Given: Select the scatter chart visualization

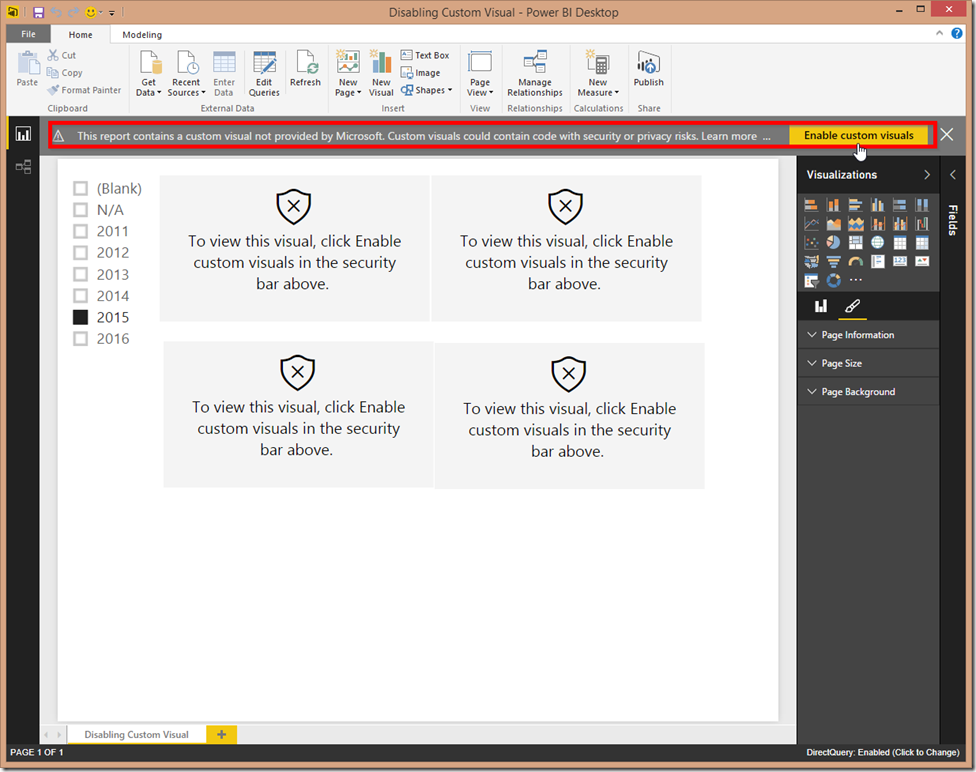Looking at the screenshot, I should click(x=811, y=242).
